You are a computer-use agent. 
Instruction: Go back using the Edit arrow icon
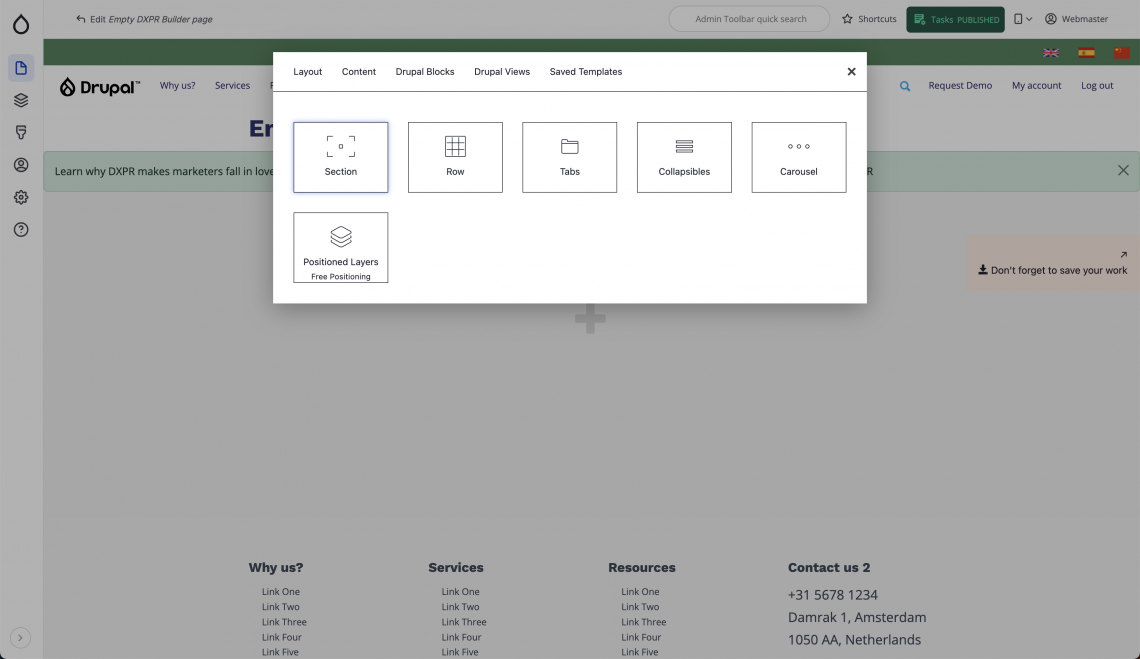click(81, 19)
